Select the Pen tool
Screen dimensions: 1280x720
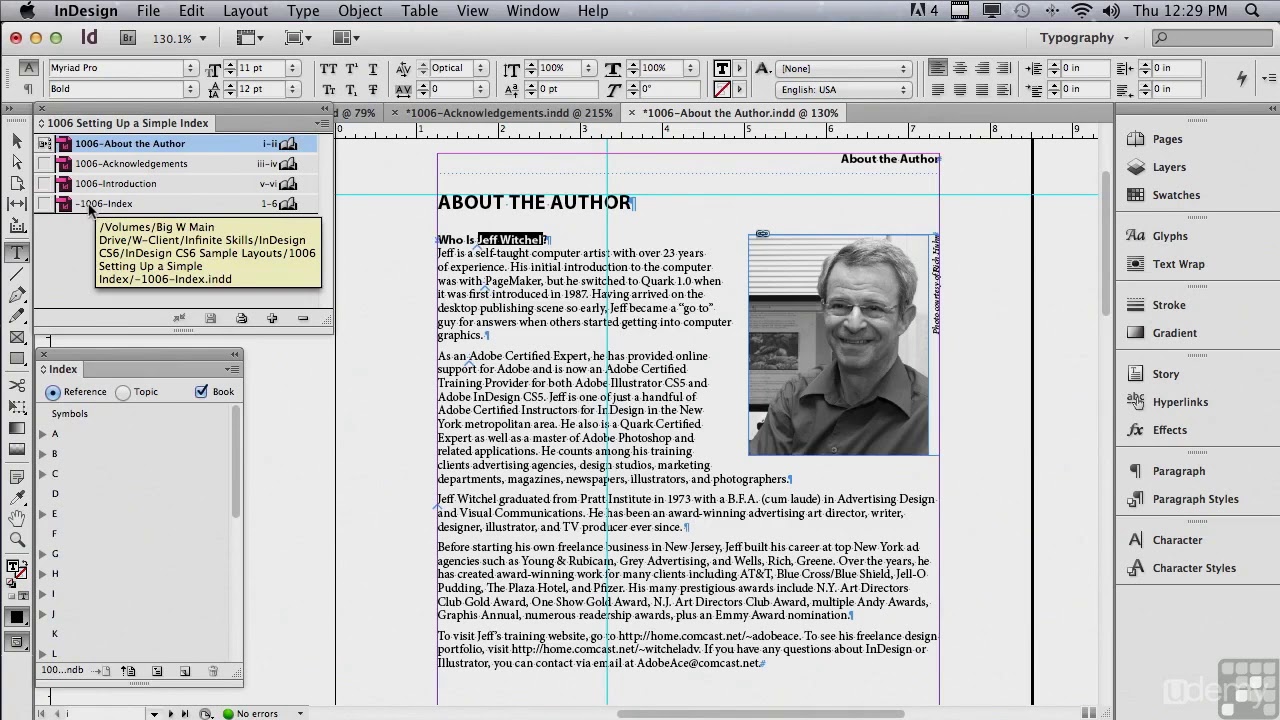(17, 295)
